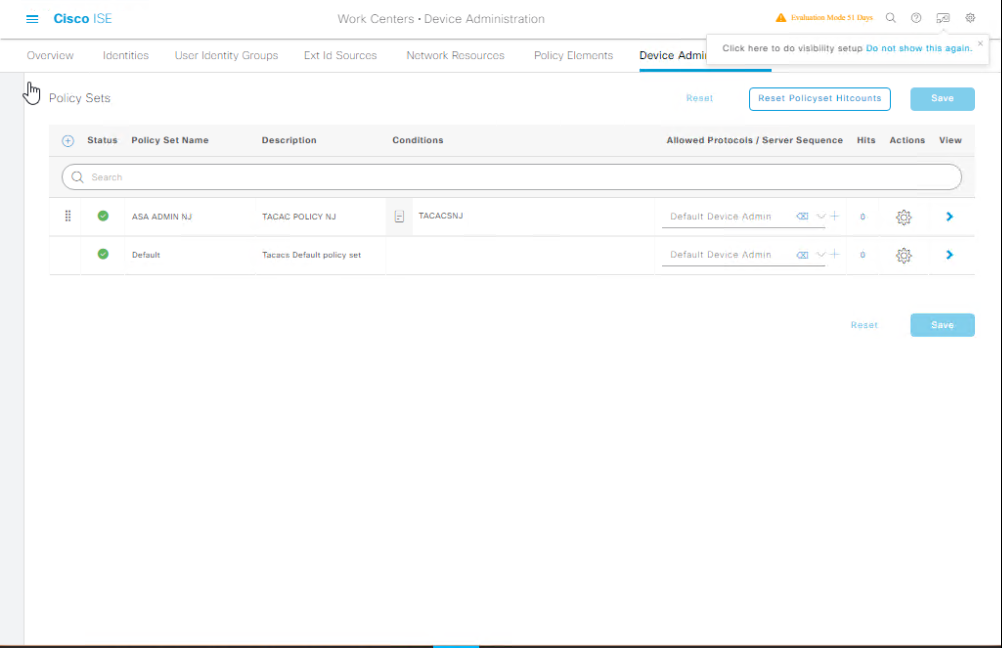Open the help question mark icon
Viewport: 1002px width, 648px height.
tap(916, 18)
